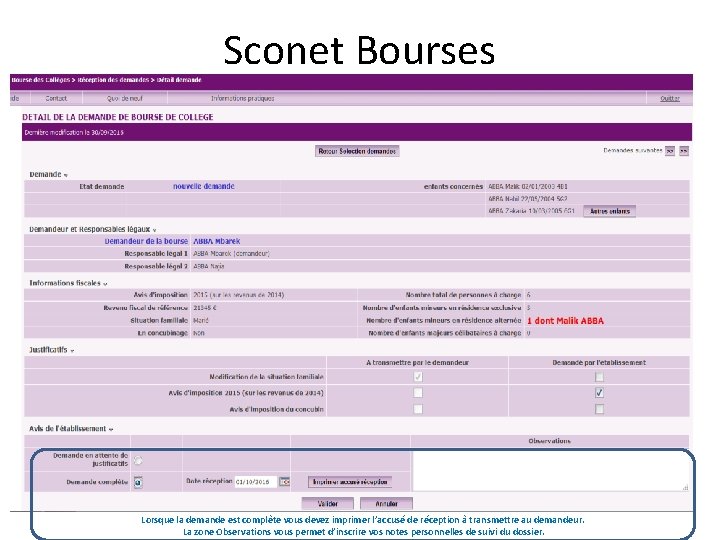Click the Annuler button
This screenshot has height=540, width=720.
point(386,504)
